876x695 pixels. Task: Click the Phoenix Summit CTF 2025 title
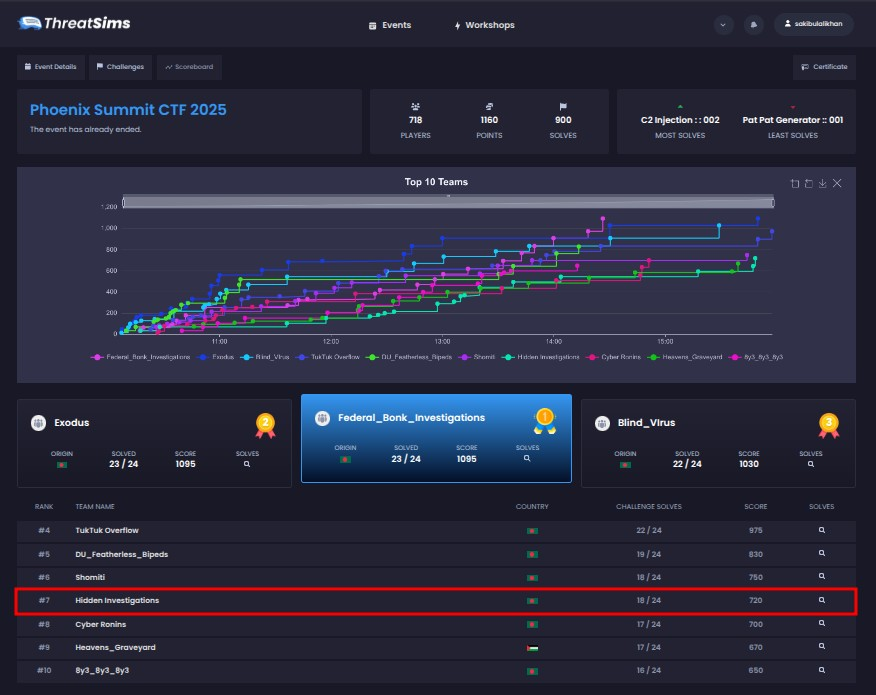pos(128,110)
